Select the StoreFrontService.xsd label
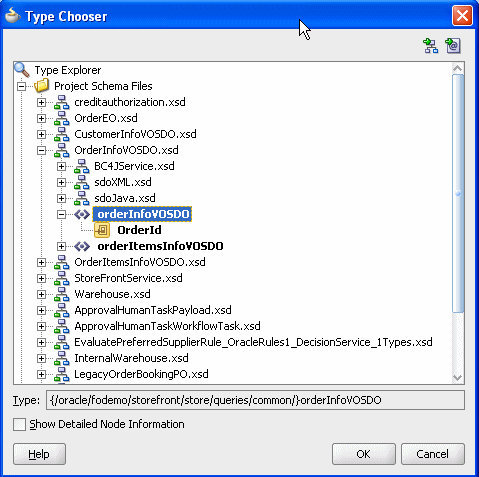Image resolution: width=479 pixels, height=477 pixels. (128, 278)
